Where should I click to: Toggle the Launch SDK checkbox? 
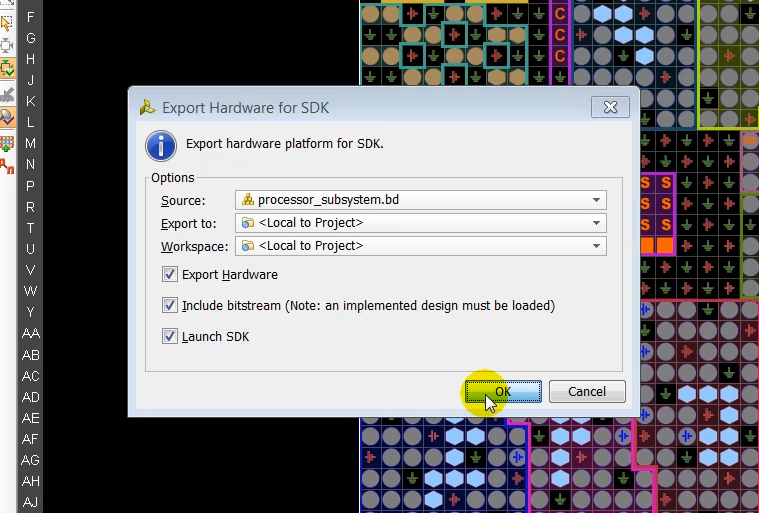tap(169, 336)
